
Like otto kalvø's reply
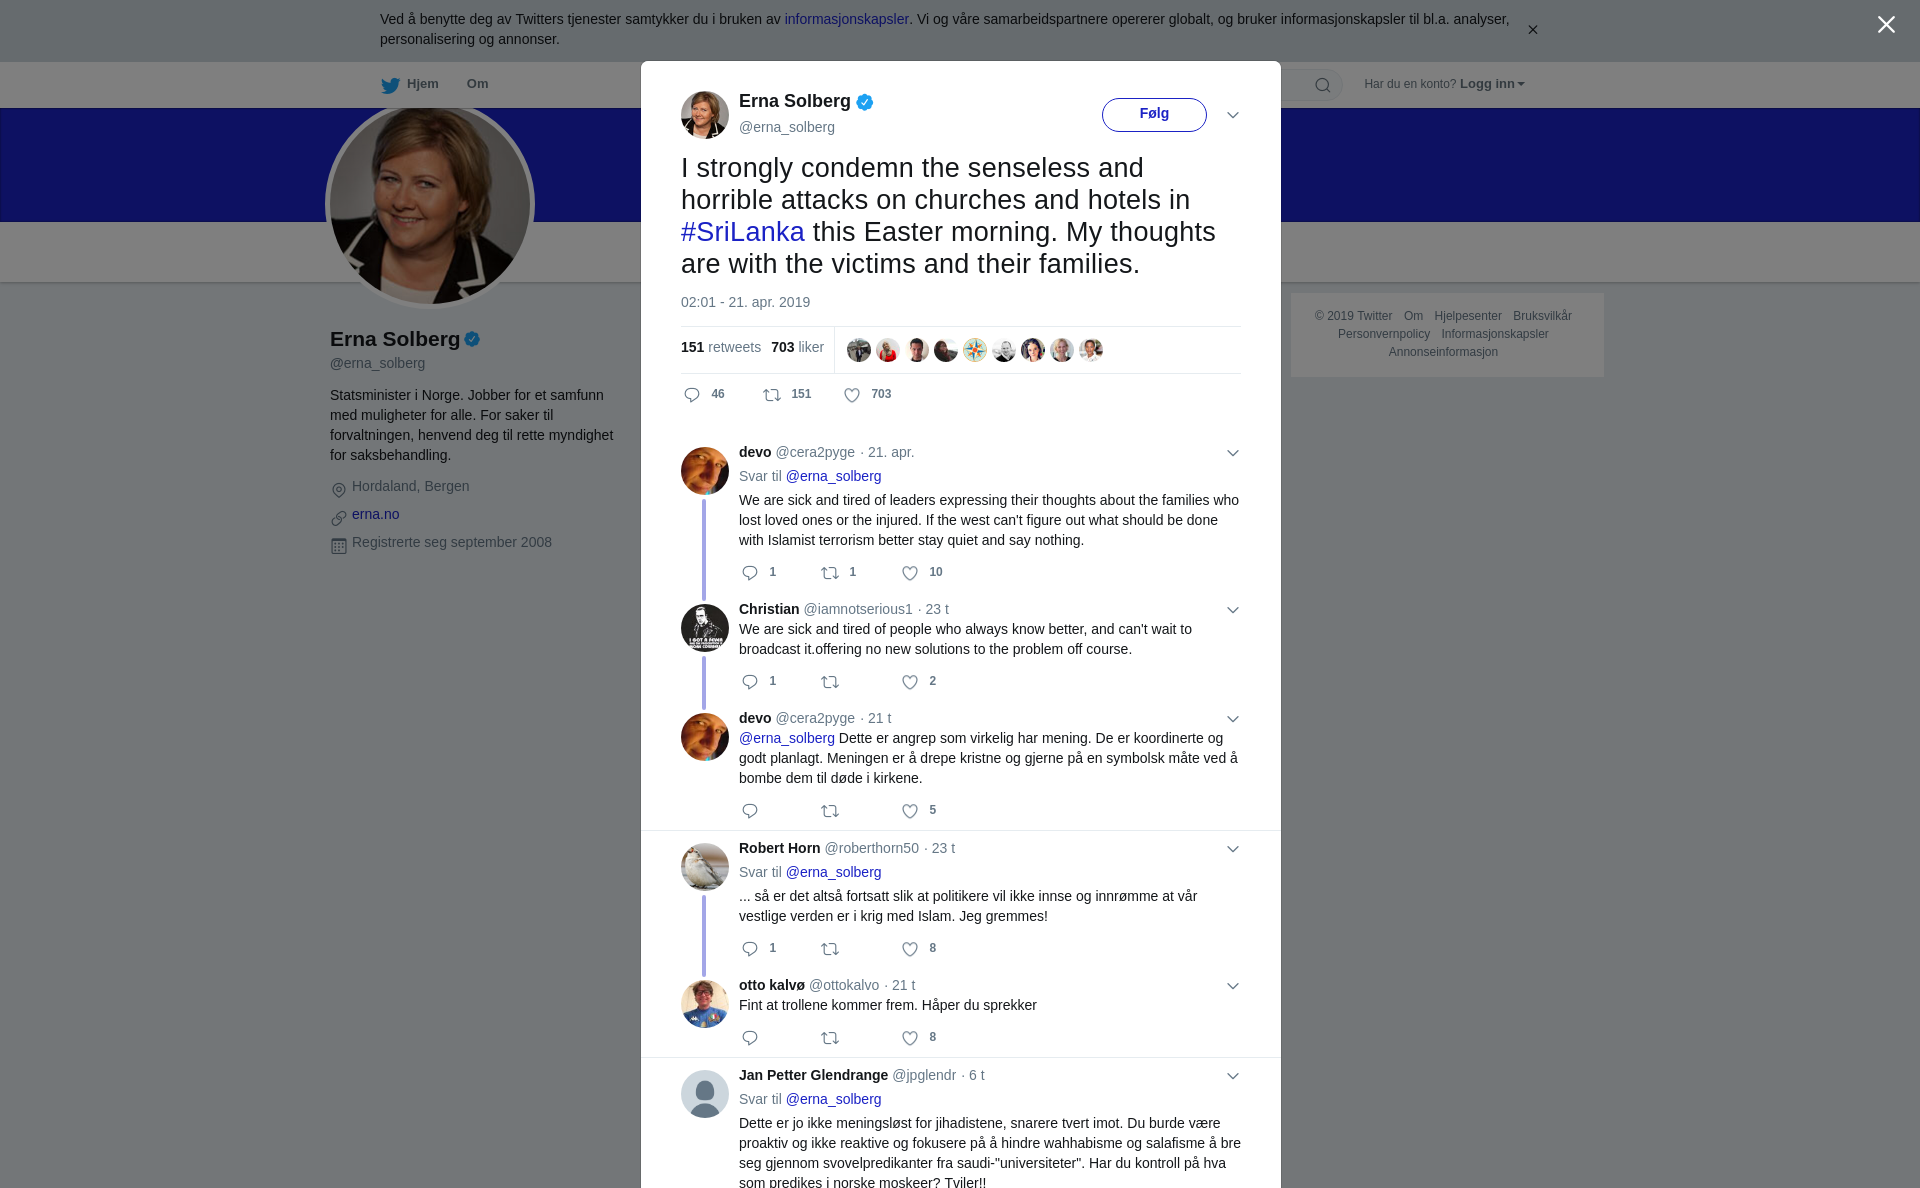(910, 1038)
